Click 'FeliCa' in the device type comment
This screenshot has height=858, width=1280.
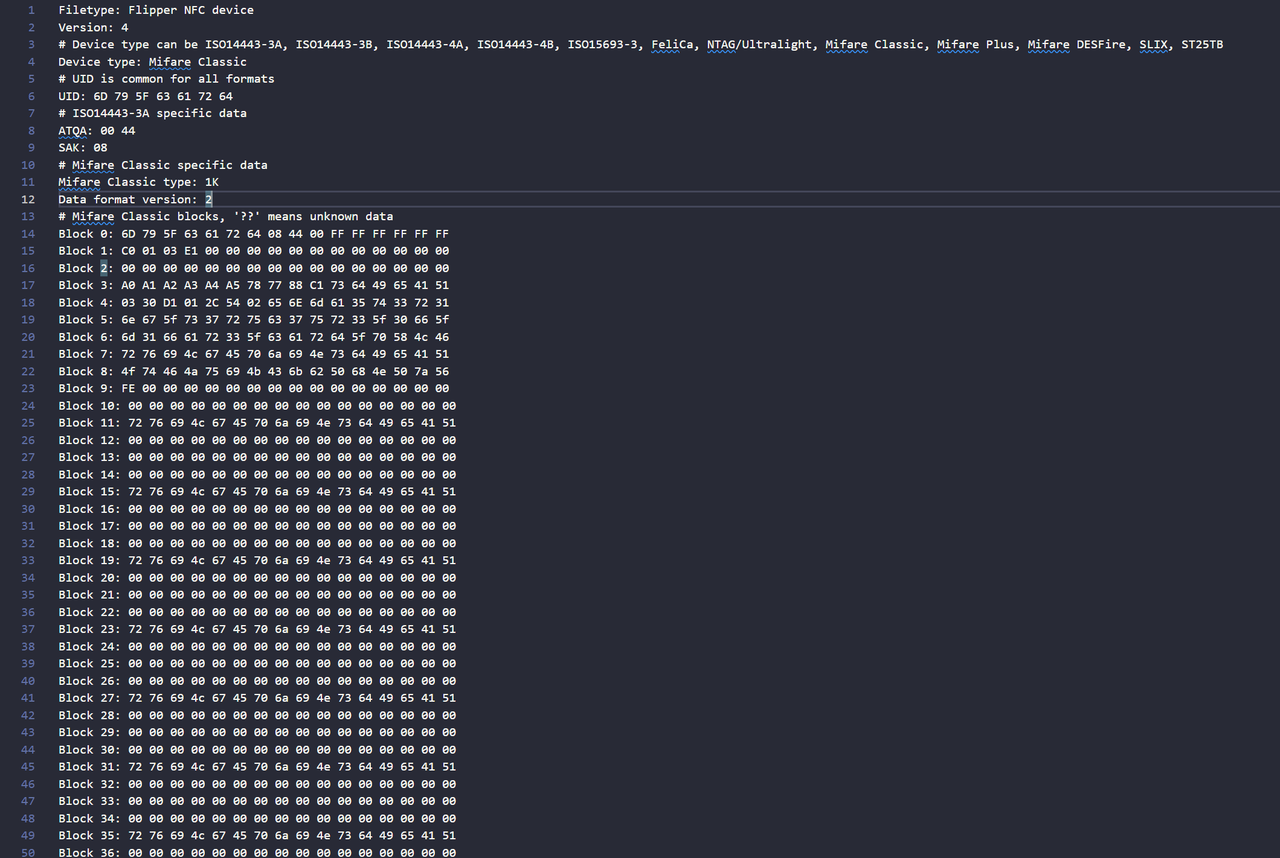click(672, 44)
